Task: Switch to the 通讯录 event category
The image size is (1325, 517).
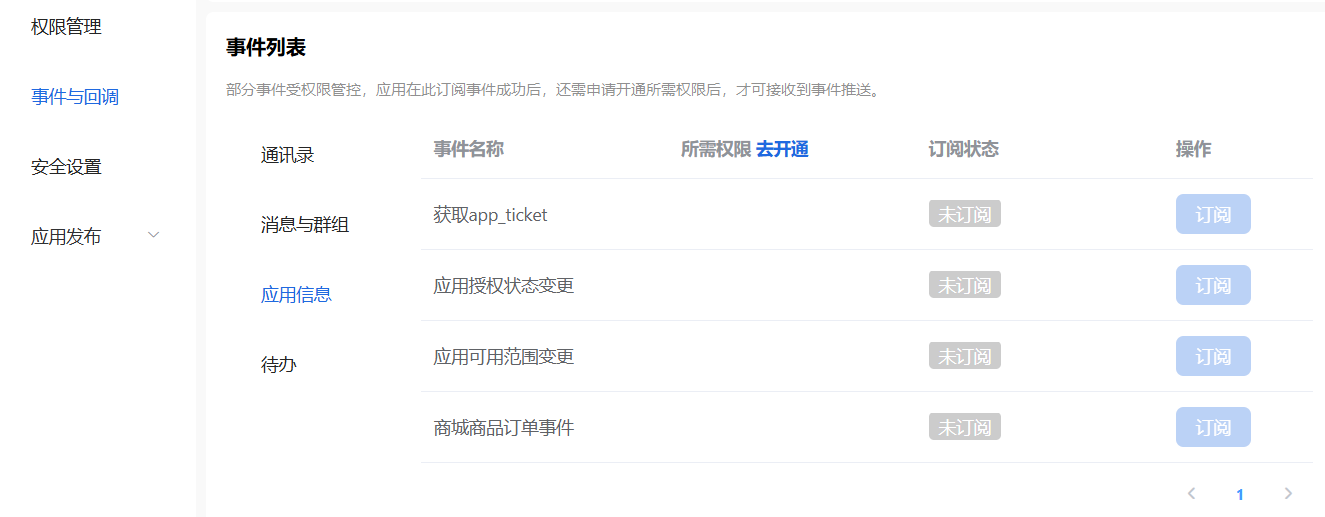Action: (288, 155)
